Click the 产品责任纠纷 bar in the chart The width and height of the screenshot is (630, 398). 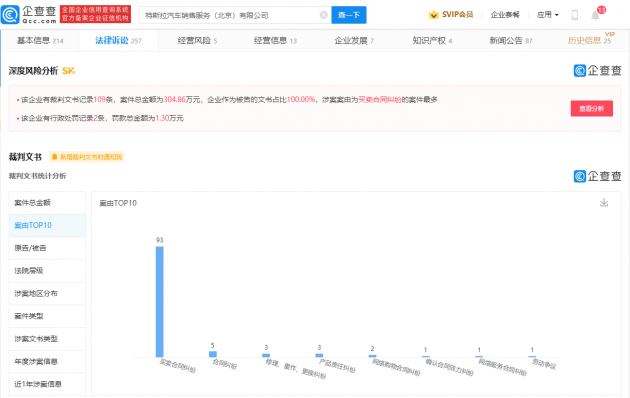319,355
